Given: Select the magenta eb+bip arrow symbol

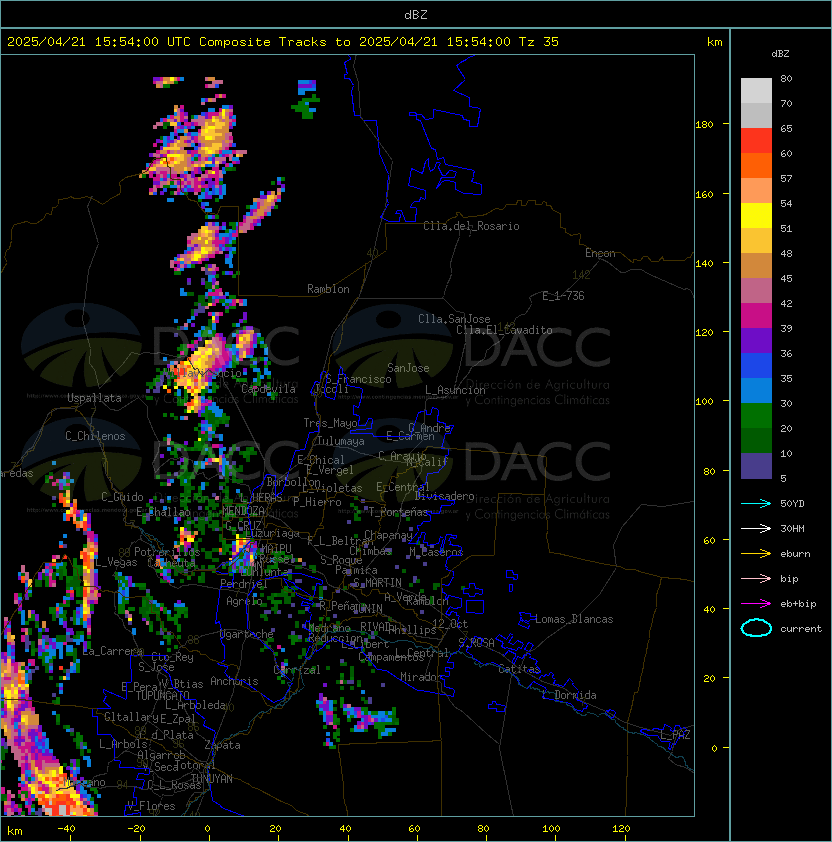Looking at the screenshot, I should click(756, 604).
